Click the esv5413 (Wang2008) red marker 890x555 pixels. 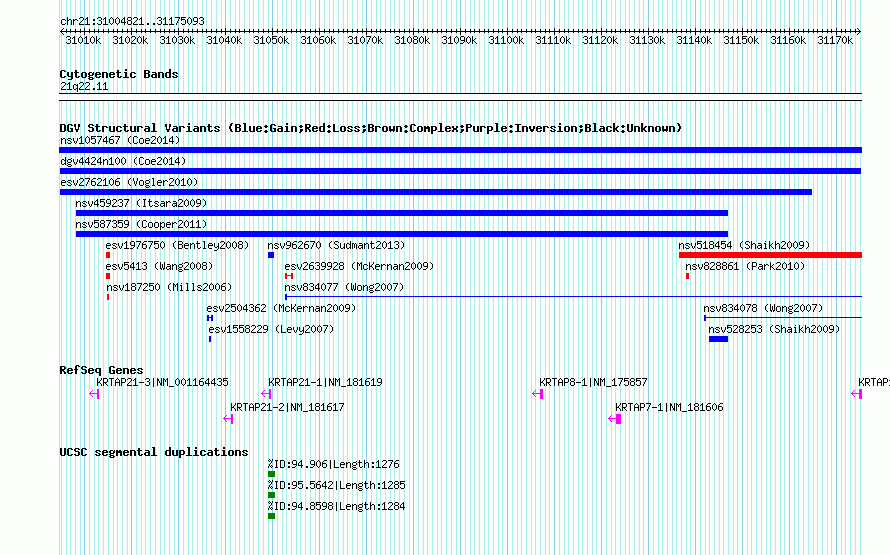pyautogui.click(x=108, y=276)
